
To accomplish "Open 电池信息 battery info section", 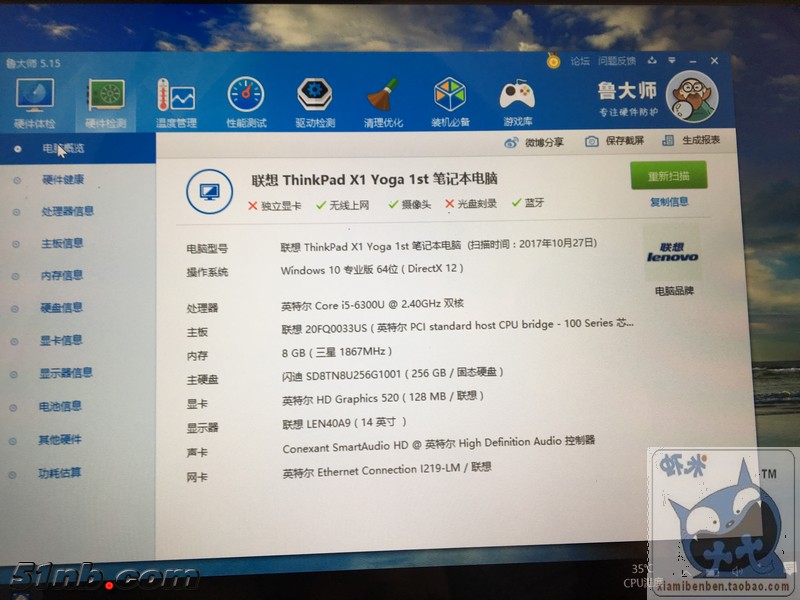I will pos(61,407).
